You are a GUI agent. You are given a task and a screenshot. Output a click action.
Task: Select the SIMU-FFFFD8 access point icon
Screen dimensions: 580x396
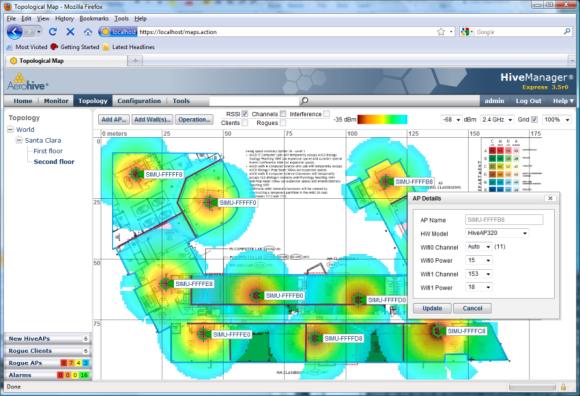pyautogui.click(x=315, y=338)
